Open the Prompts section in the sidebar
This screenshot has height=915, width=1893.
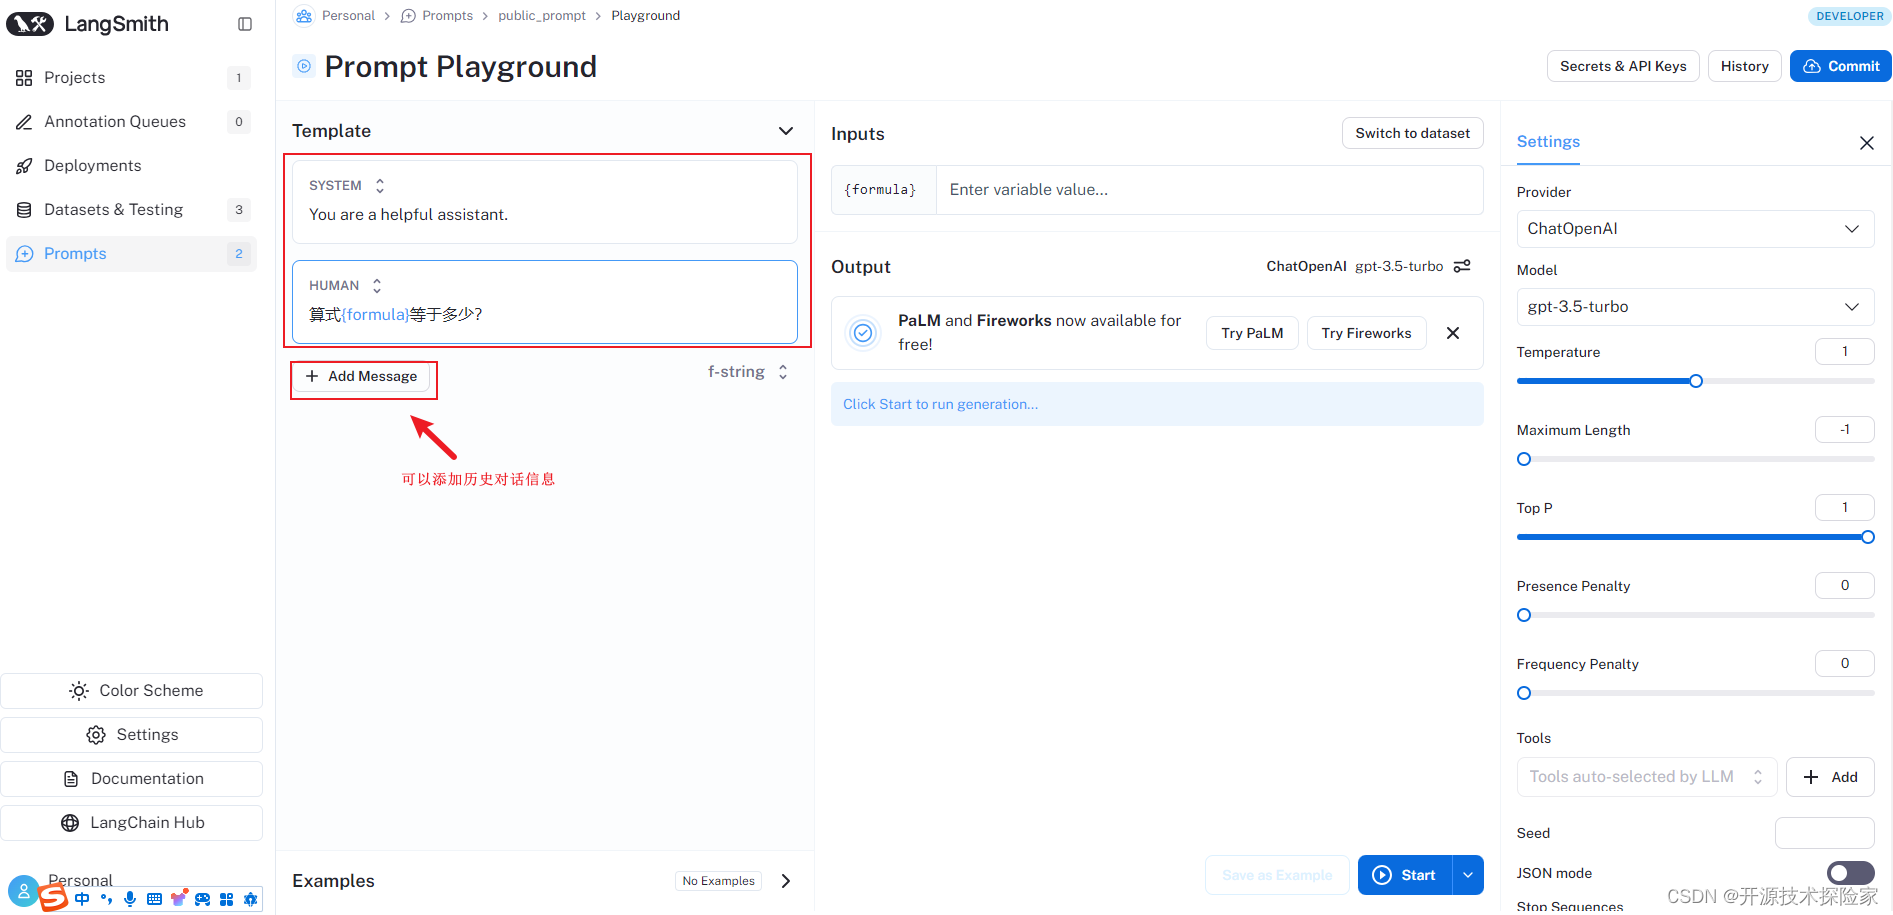pos(75,253)
